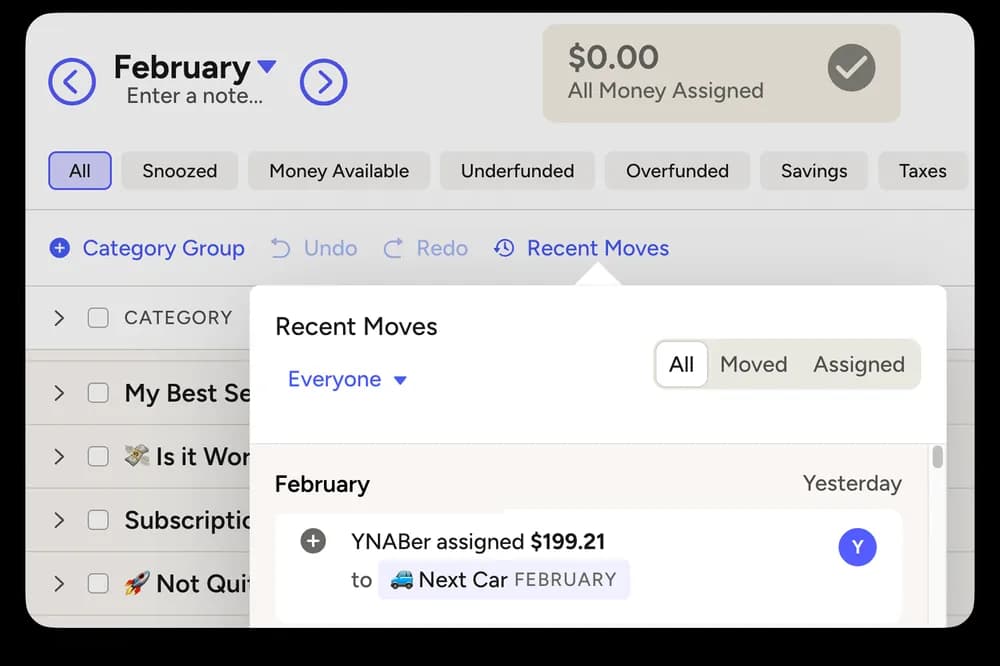Click the Recent Moves panel scrollbar thumb
Screen dimensions: 1000x666
[937, 457]
